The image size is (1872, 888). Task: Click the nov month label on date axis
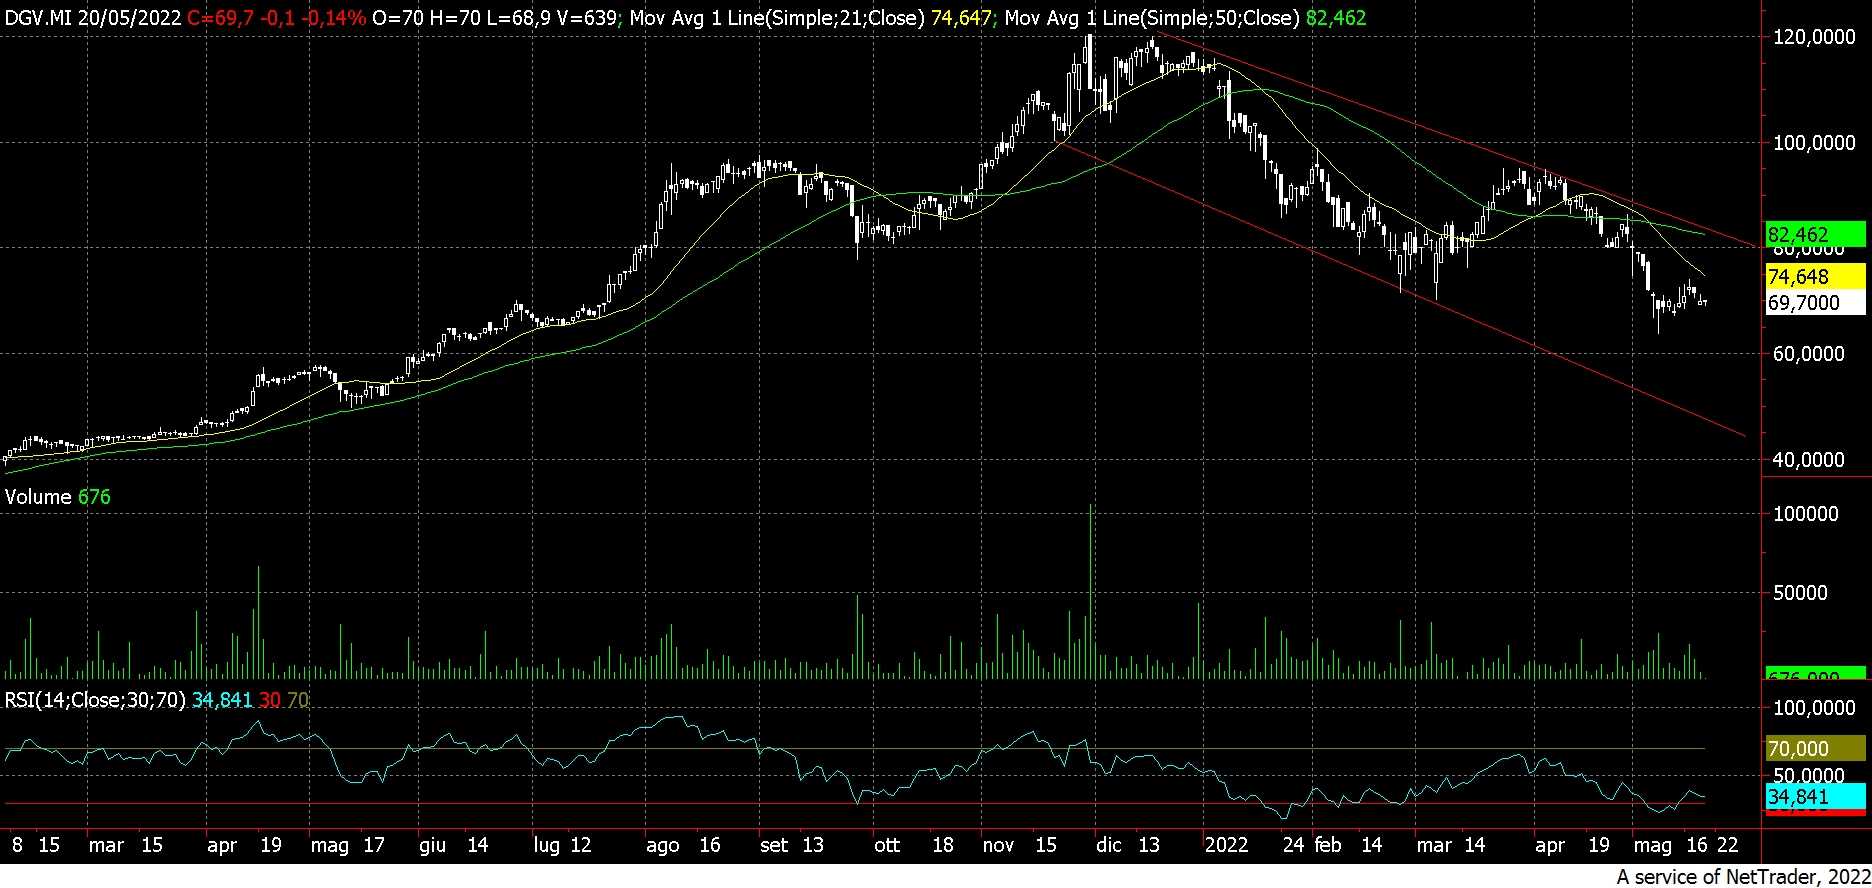[x=1000, y=846]
